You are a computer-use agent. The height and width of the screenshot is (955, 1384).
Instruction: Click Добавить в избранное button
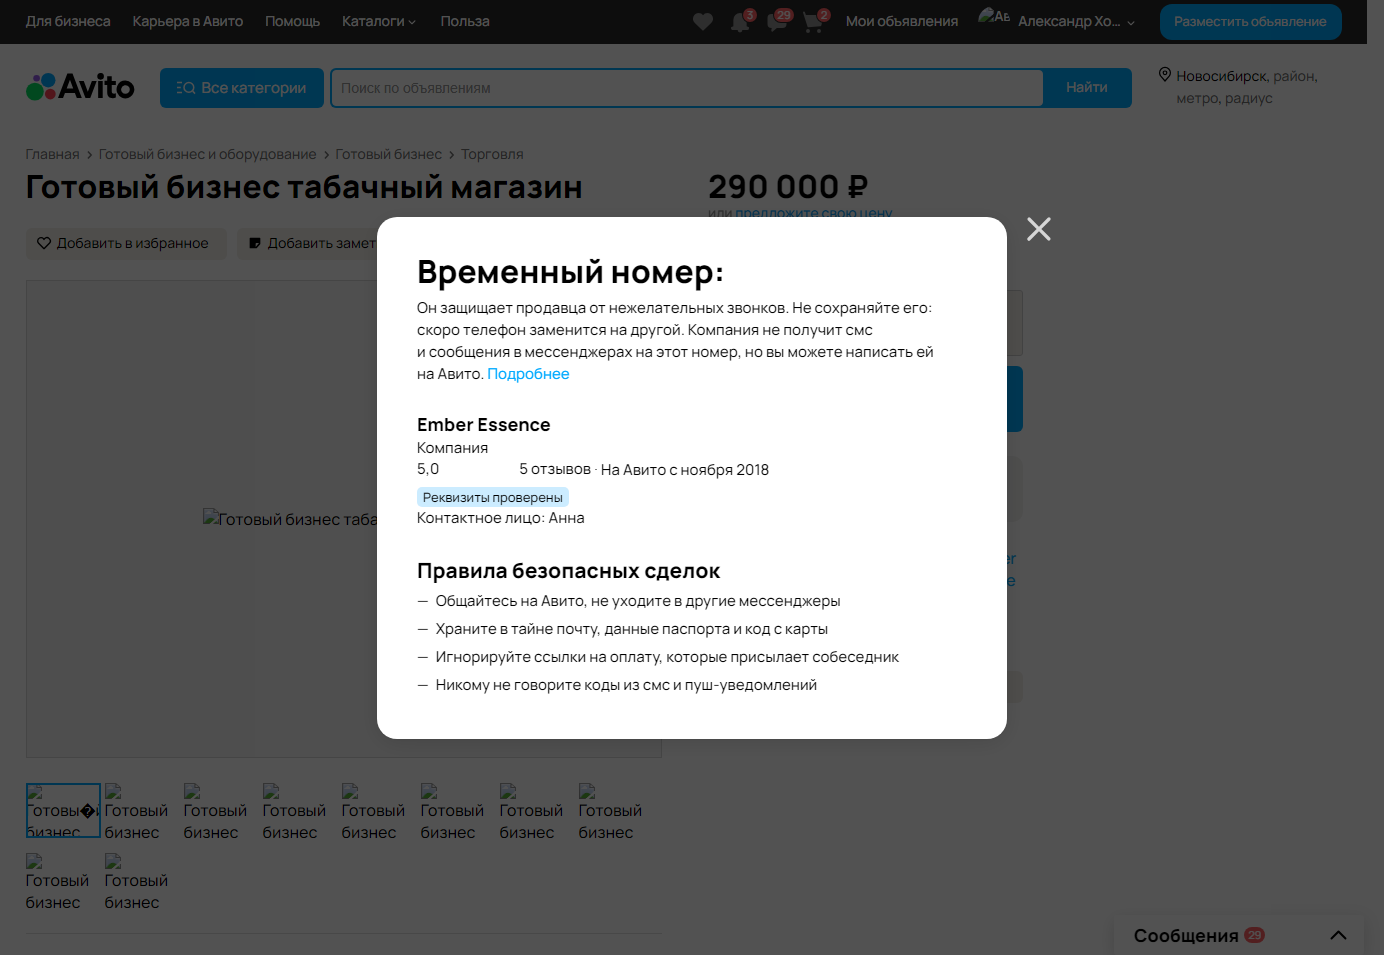126,243
